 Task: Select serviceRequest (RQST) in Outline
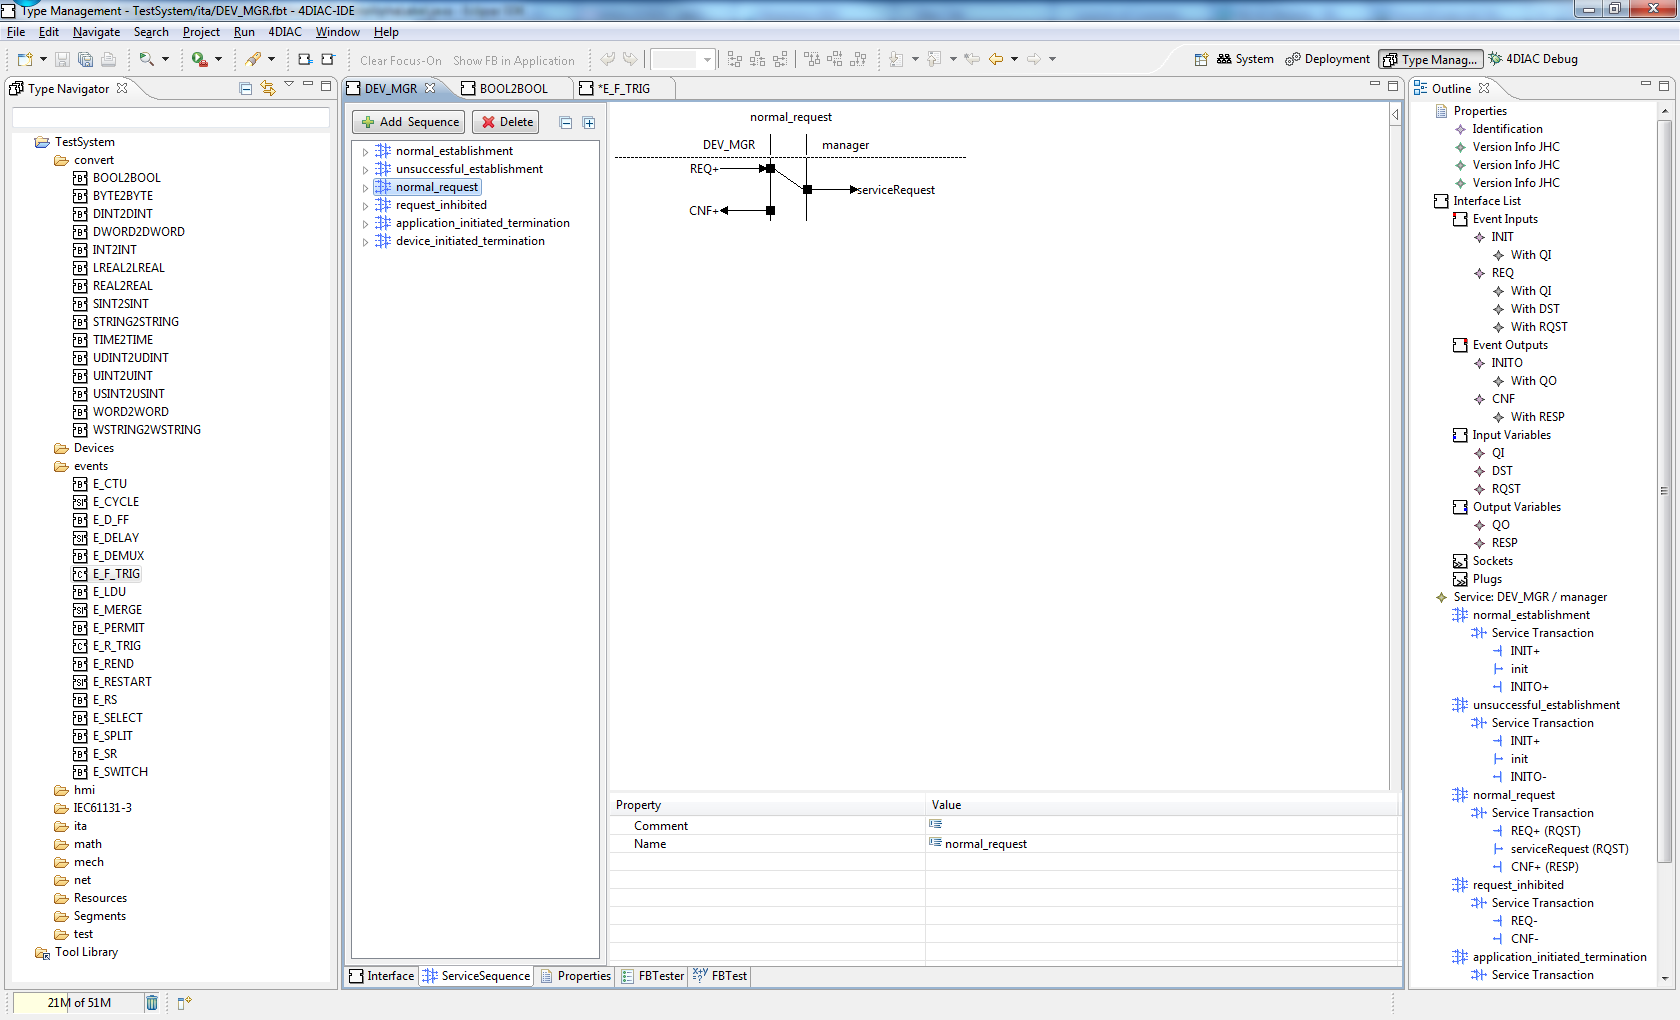tap(1569, 849)
